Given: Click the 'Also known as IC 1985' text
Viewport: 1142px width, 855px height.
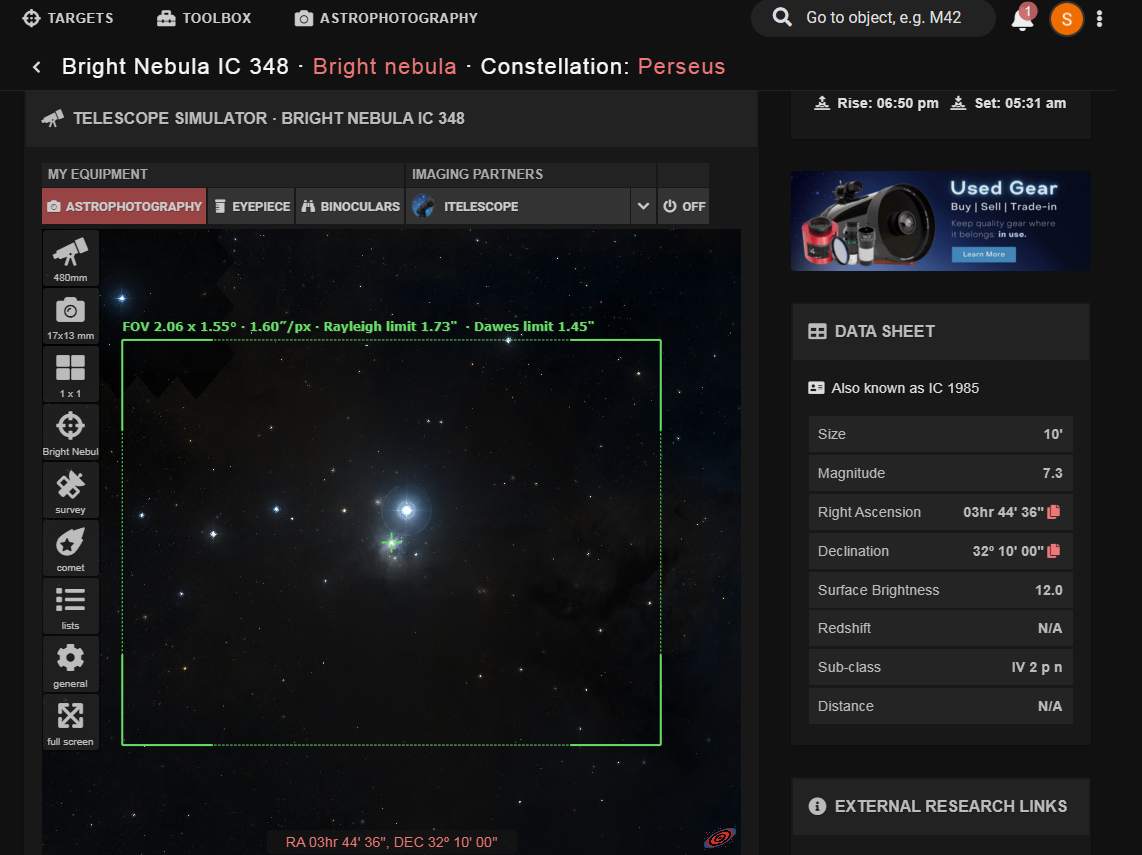Looking at the screenshot, I should coord(905,388).
